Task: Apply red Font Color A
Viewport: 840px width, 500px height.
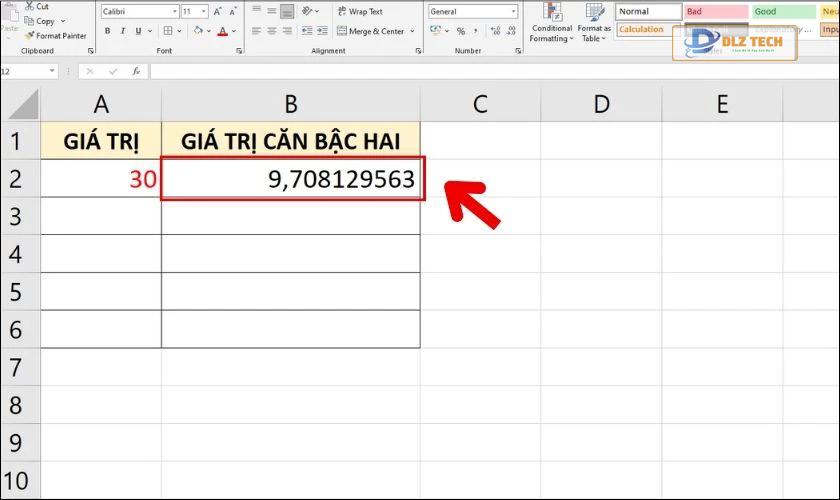Action: (223, 32)
